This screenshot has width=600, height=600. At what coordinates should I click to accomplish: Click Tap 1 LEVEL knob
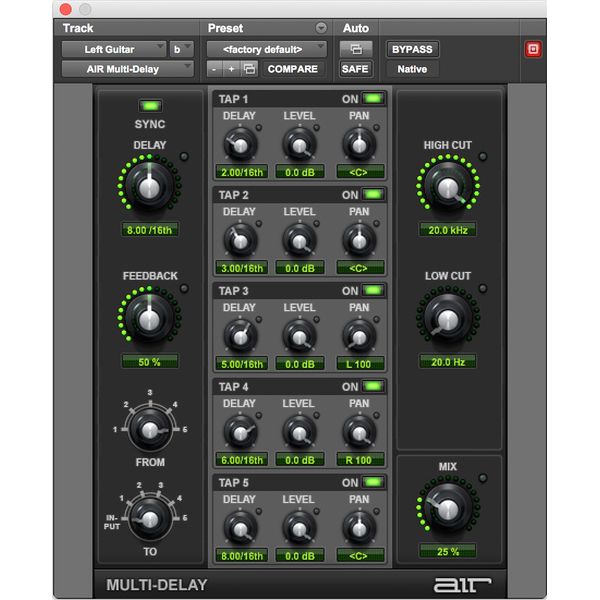coord(300,145)
